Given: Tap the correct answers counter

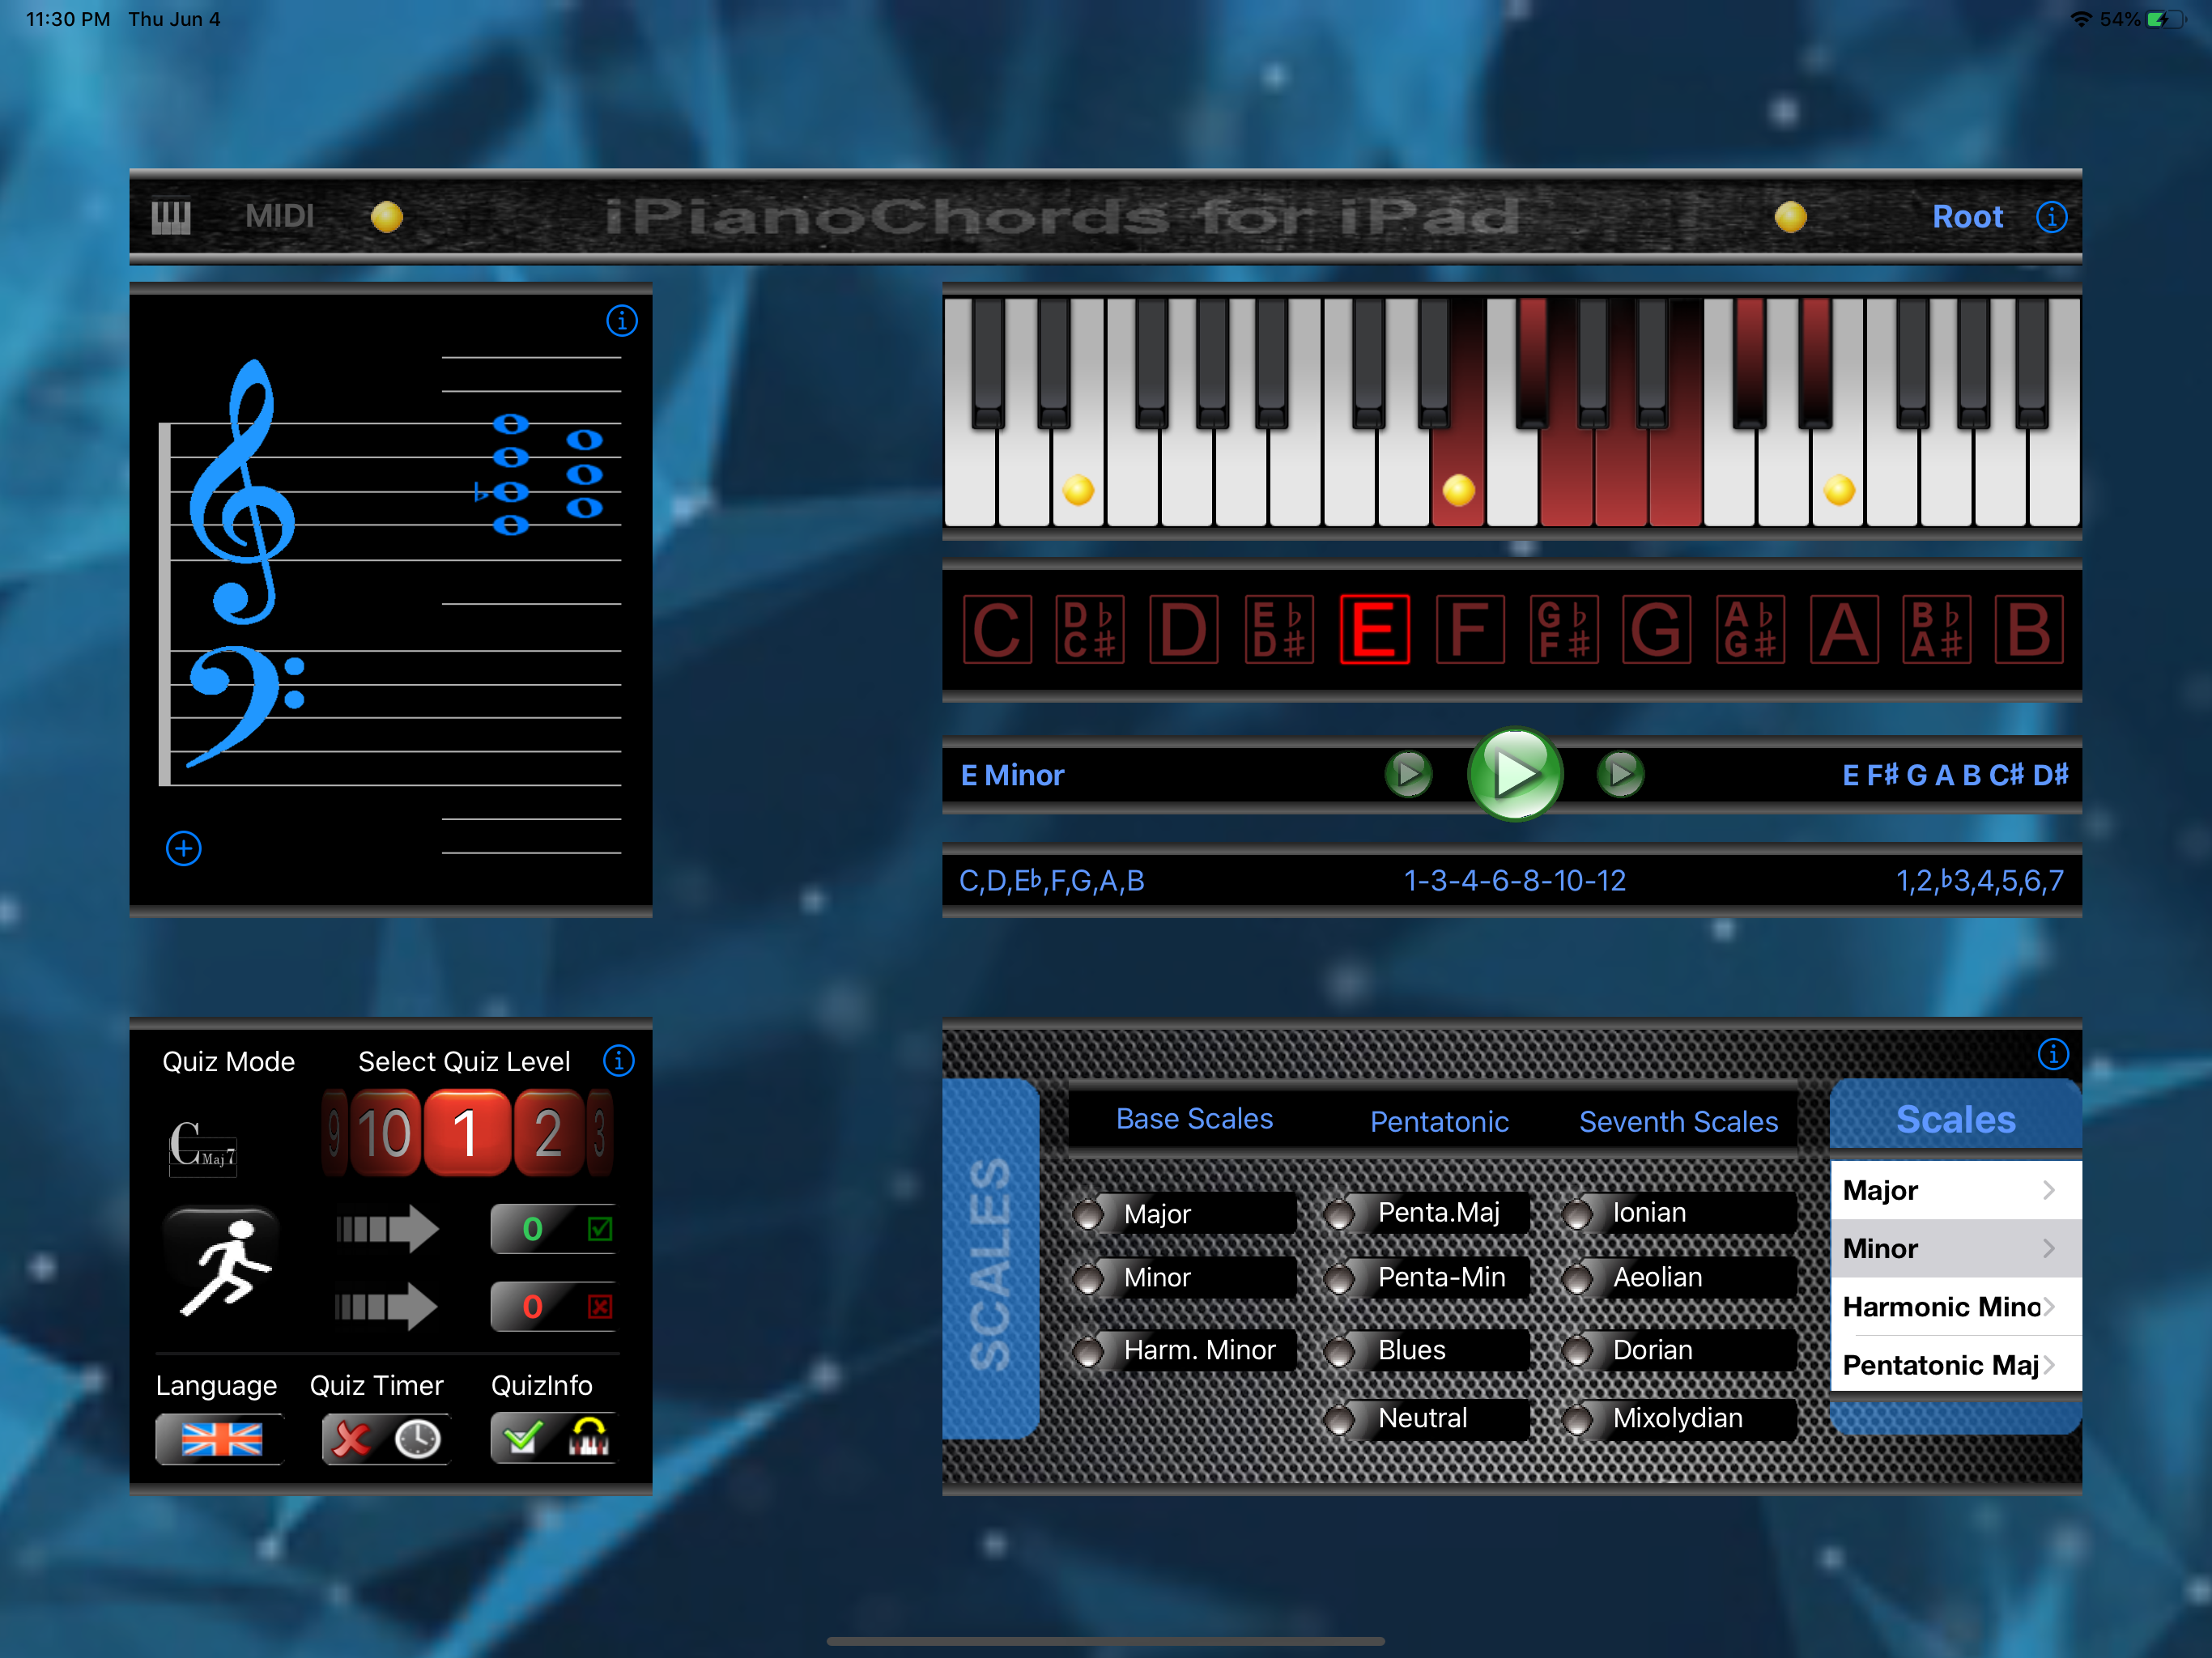Looking at the screenshot, I should (x=553, y=1229).
